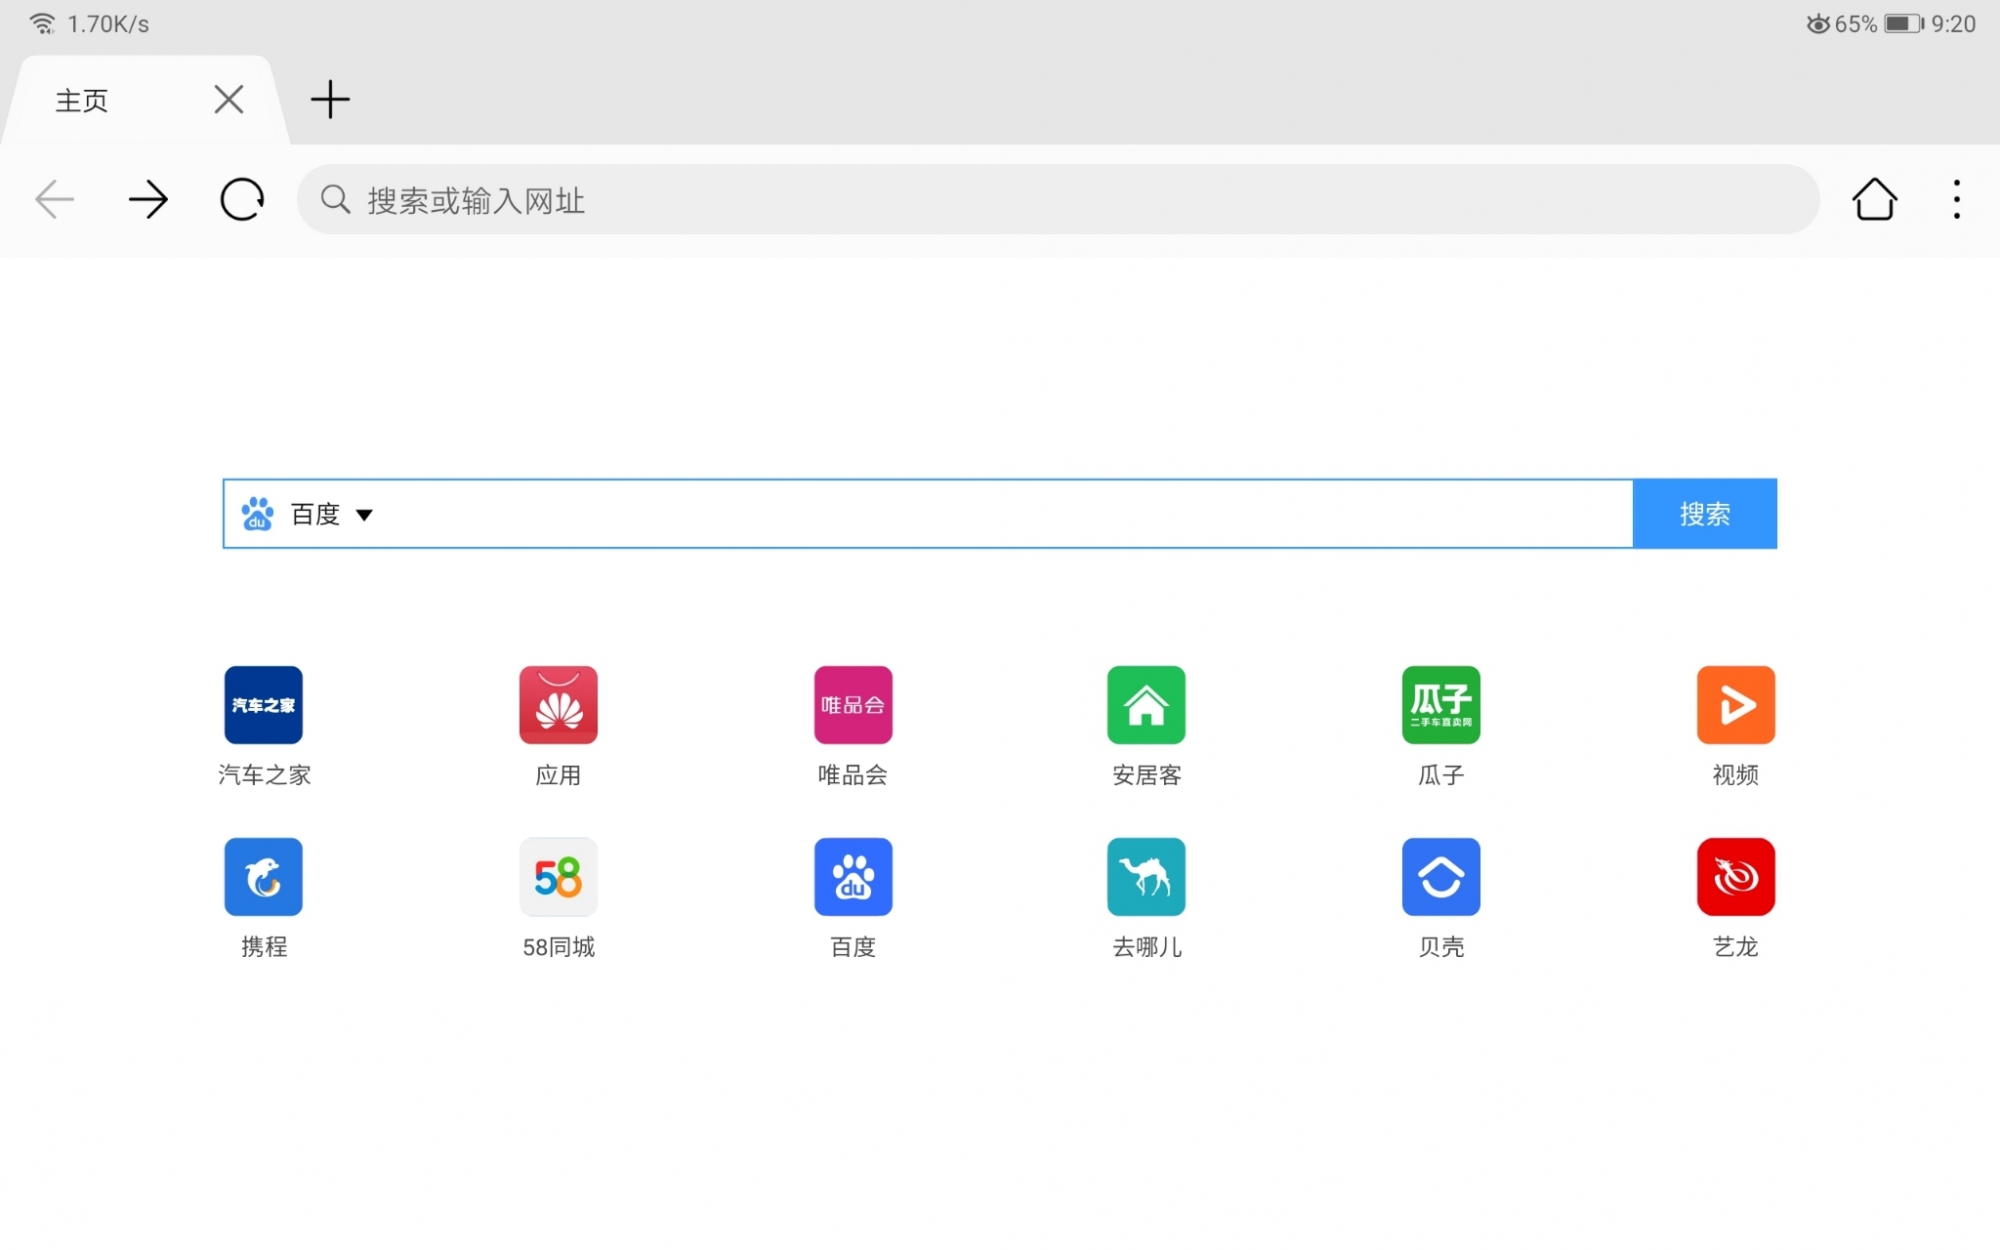2000x1250 pixels.
Task: Reload the page with refresh icon
Action: [x=242, y=200]
